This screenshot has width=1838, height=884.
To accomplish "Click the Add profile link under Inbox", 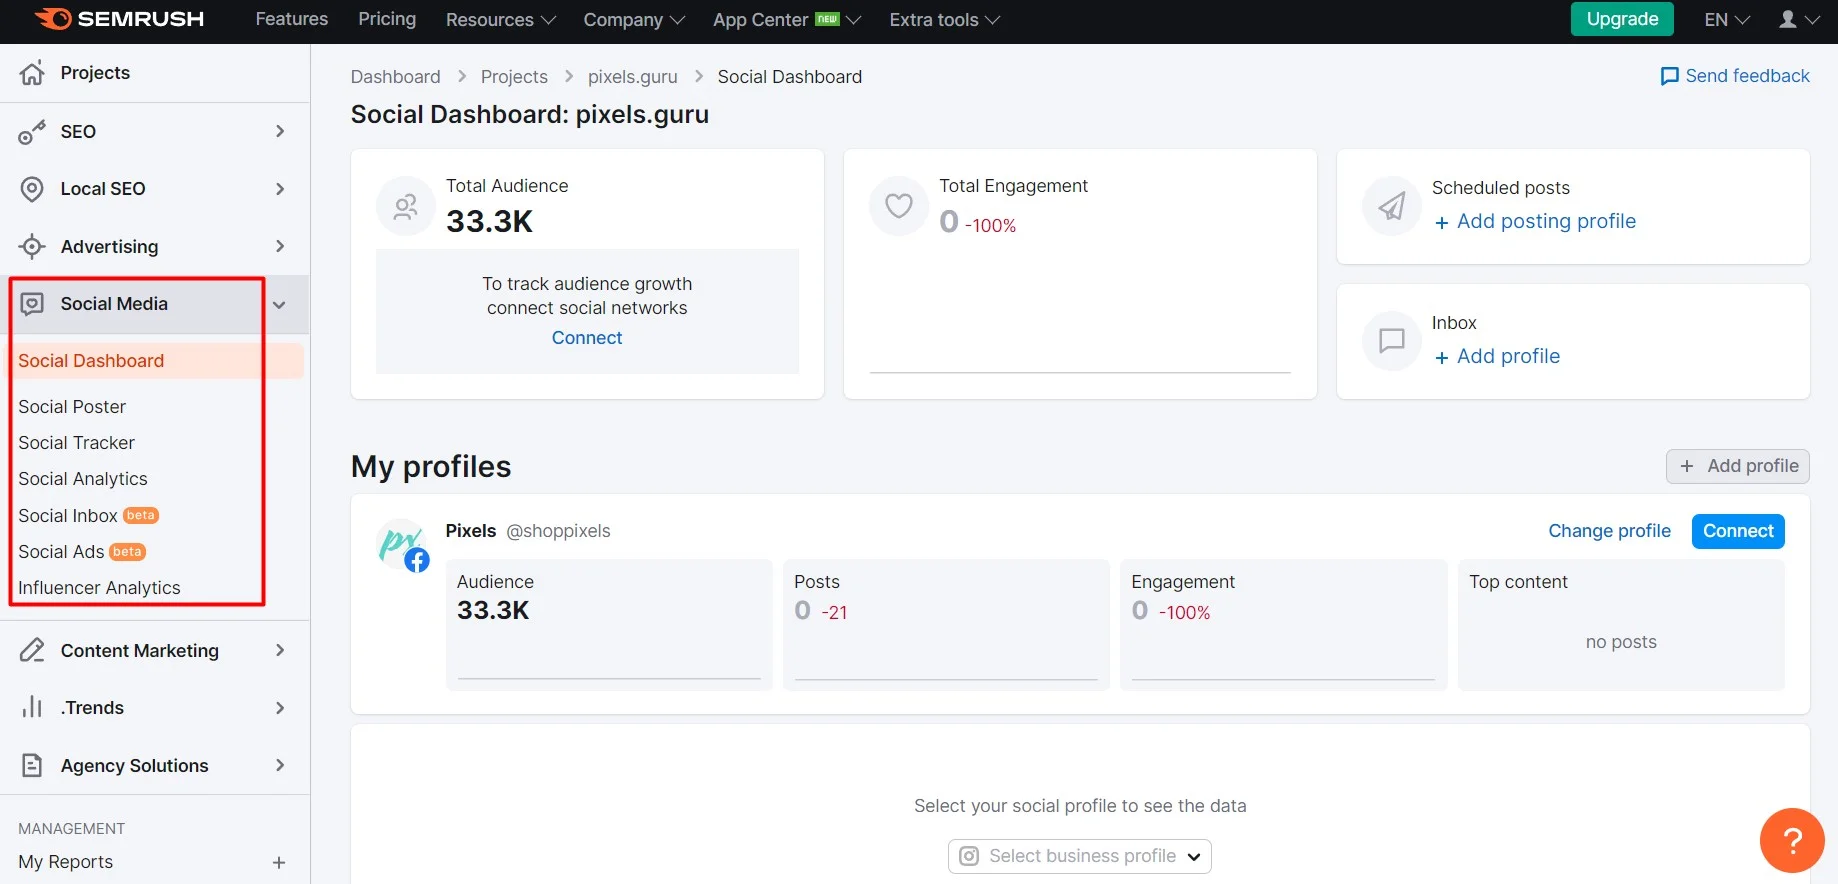I will point(1497,356).
